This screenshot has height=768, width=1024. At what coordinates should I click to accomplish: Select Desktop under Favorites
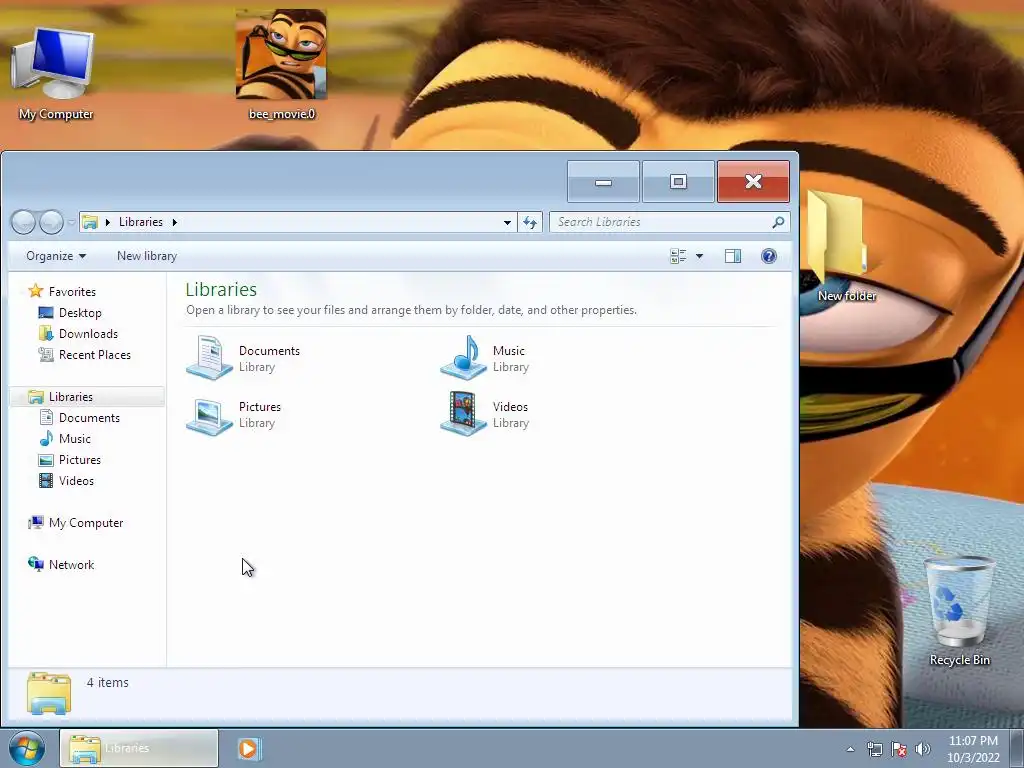point(80,313)
